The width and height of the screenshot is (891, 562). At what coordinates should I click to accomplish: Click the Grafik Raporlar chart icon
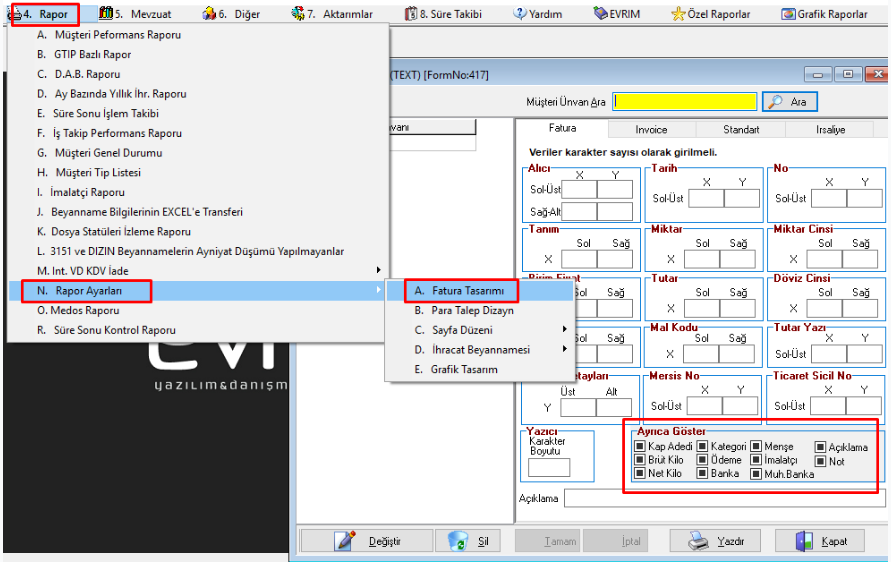tap(788, 14)
